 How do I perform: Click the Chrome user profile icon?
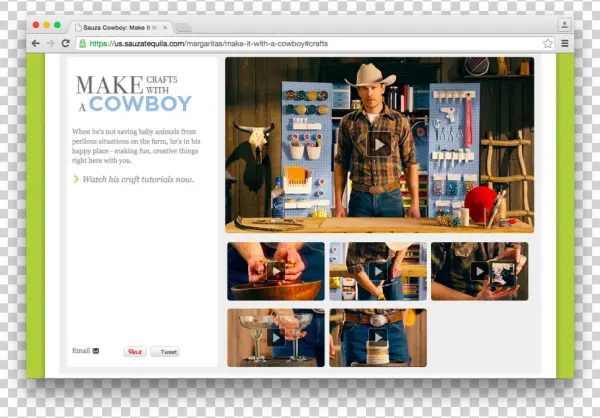click(x=564, y=24)
